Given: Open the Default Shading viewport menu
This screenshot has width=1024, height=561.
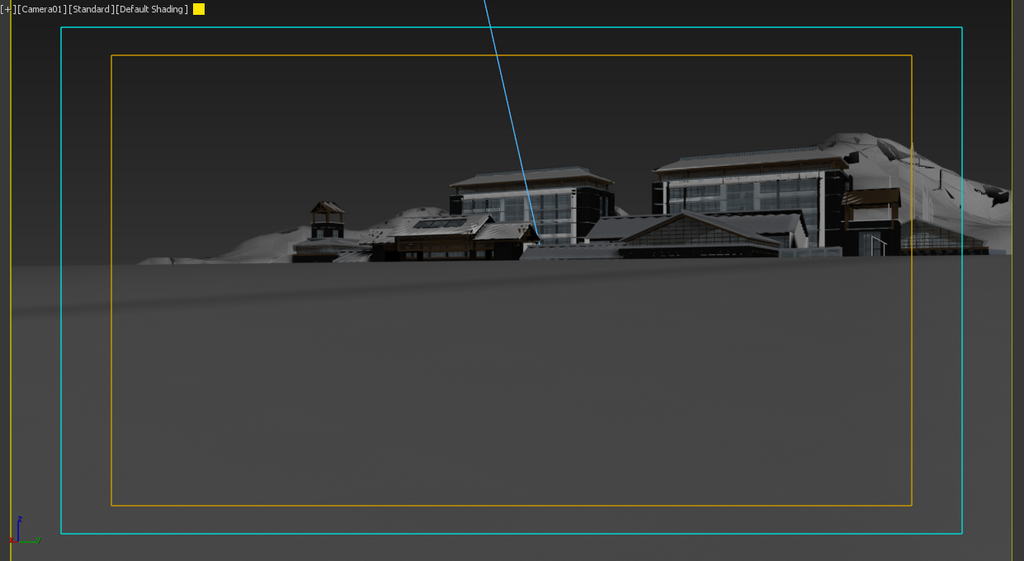Looking at the screenshot, I should [x=152, y=9].
